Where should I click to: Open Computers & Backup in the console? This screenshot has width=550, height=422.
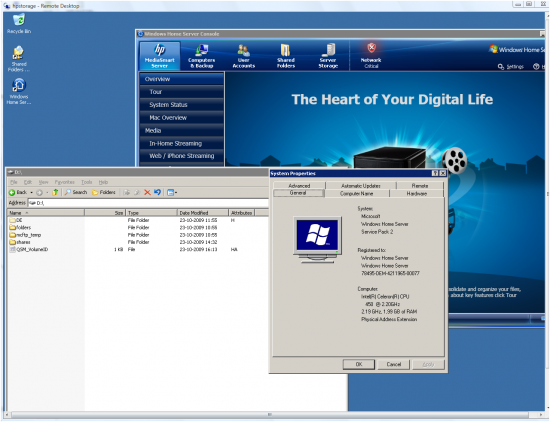(x=201, y=56)
